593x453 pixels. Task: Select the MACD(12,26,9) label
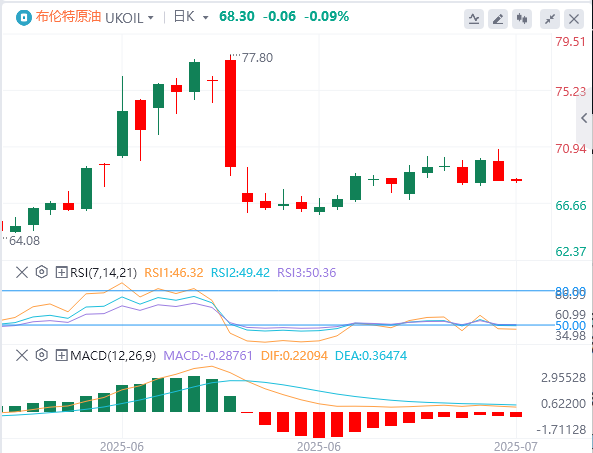[113, 356]
